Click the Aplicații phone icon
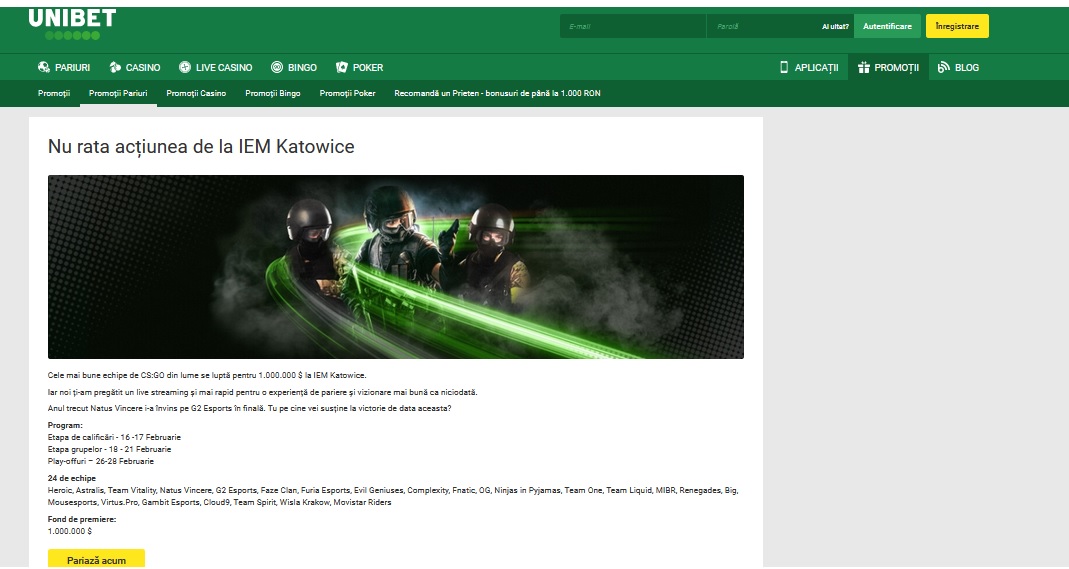Image resolution: width=1069 pixels, height=569 pixels. [x=784, y=67]
